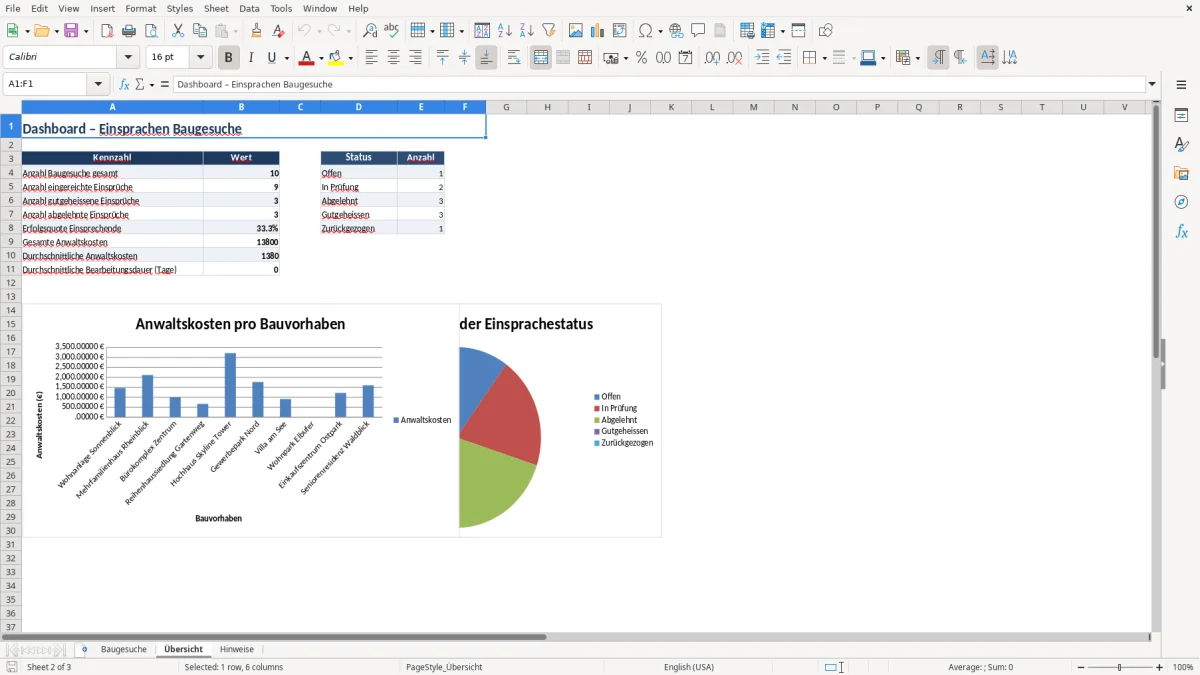Switch to the Hinweise sheet tab
This screenshot has width=1200, height=675.
click(237, 650)
